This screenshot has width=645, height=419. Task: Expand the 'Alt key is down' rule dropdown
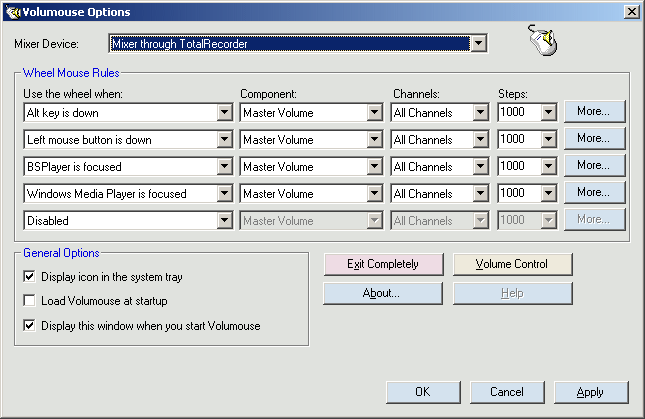click(x=224, y=113)
